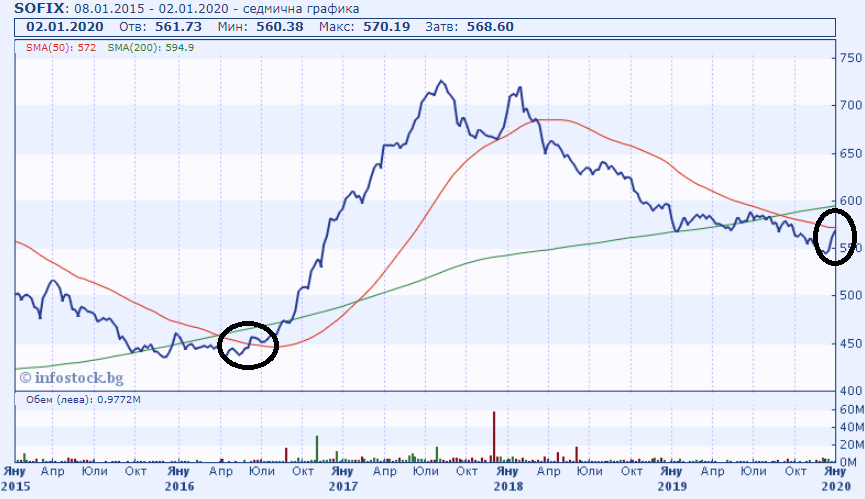Click the 400 price axis label
The height and width of the screenshot is (499, 865).
pyautogui.click(x=850, y=390)
